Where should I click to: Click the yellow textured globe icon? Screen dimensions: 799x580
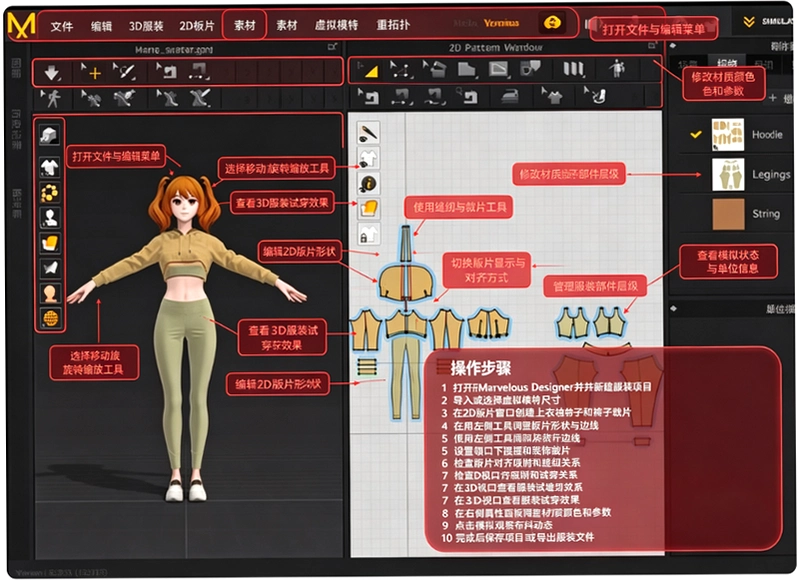[x=50, y=318]
